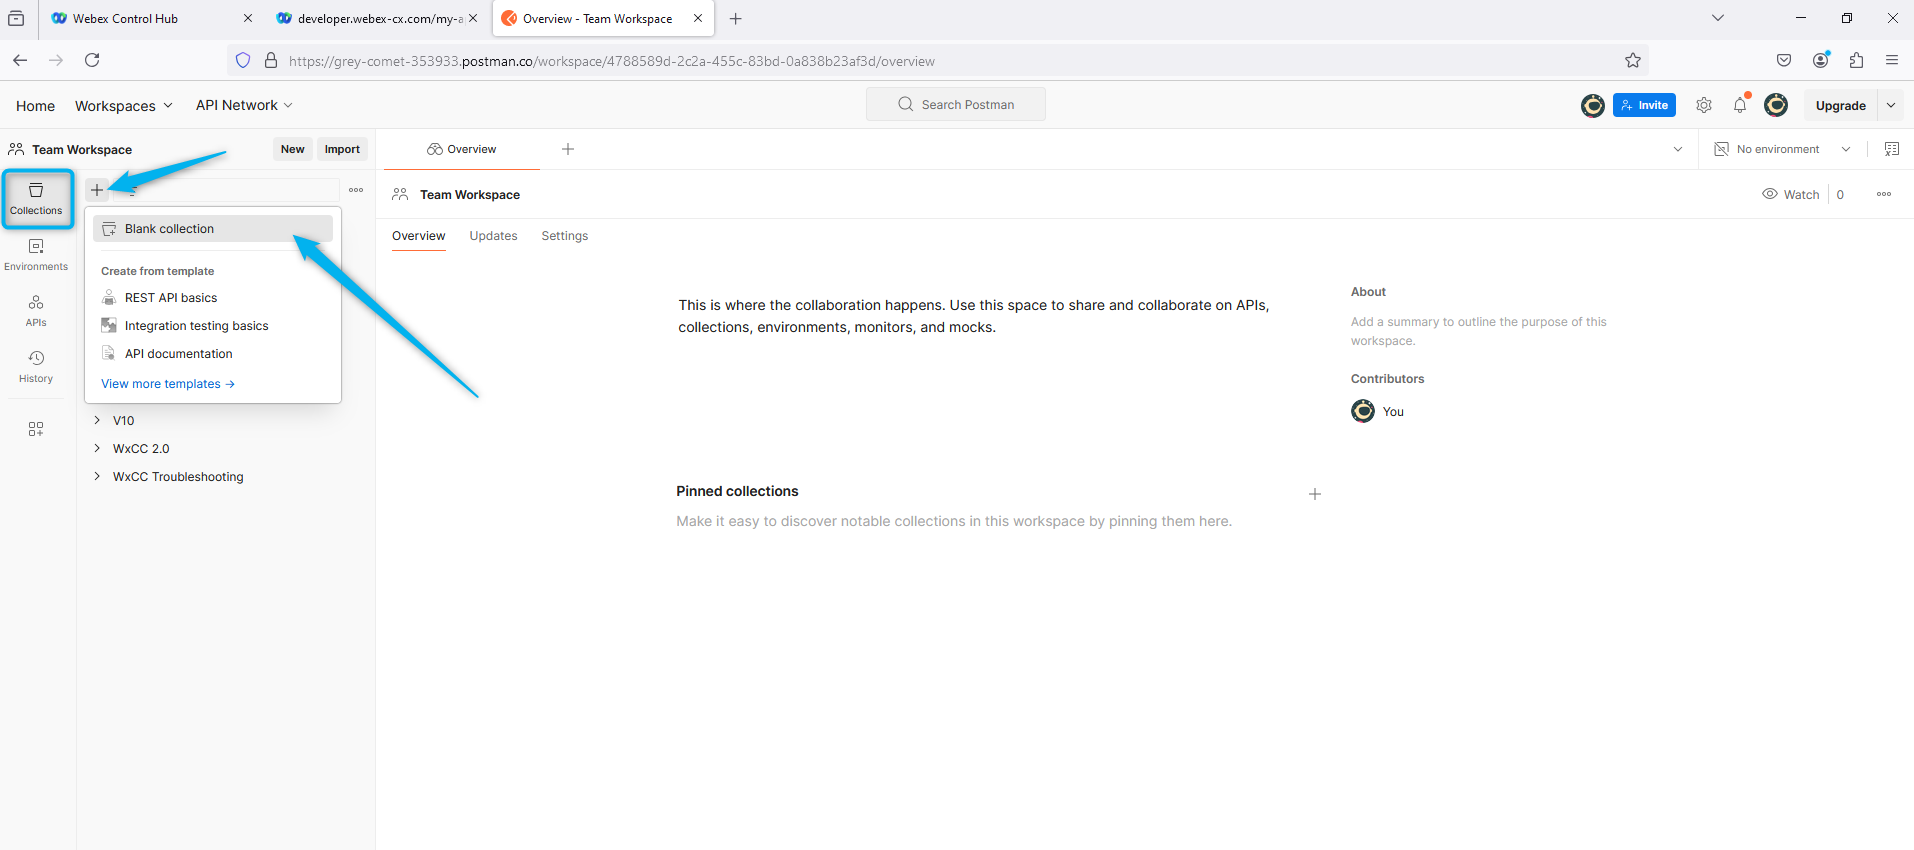Click the About summary placeholder text
This screenshot has height=850, width=1914.
click(1478, 331)
